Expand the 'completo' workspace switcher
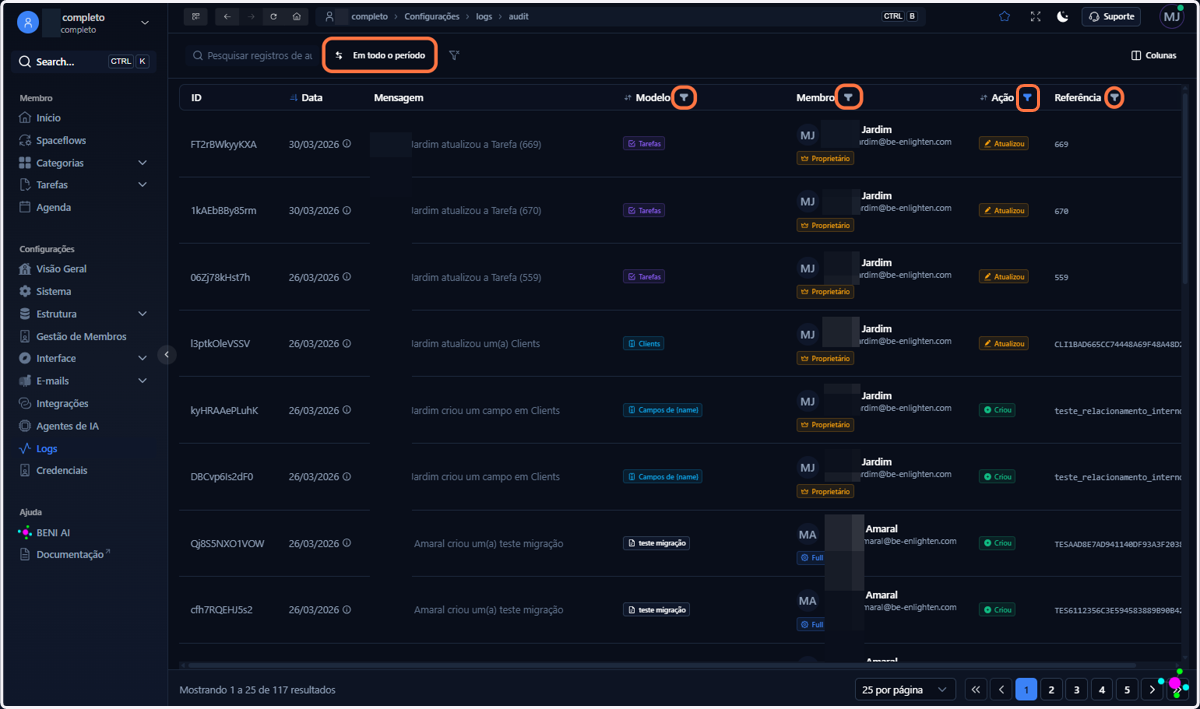 tap(84, 22)
